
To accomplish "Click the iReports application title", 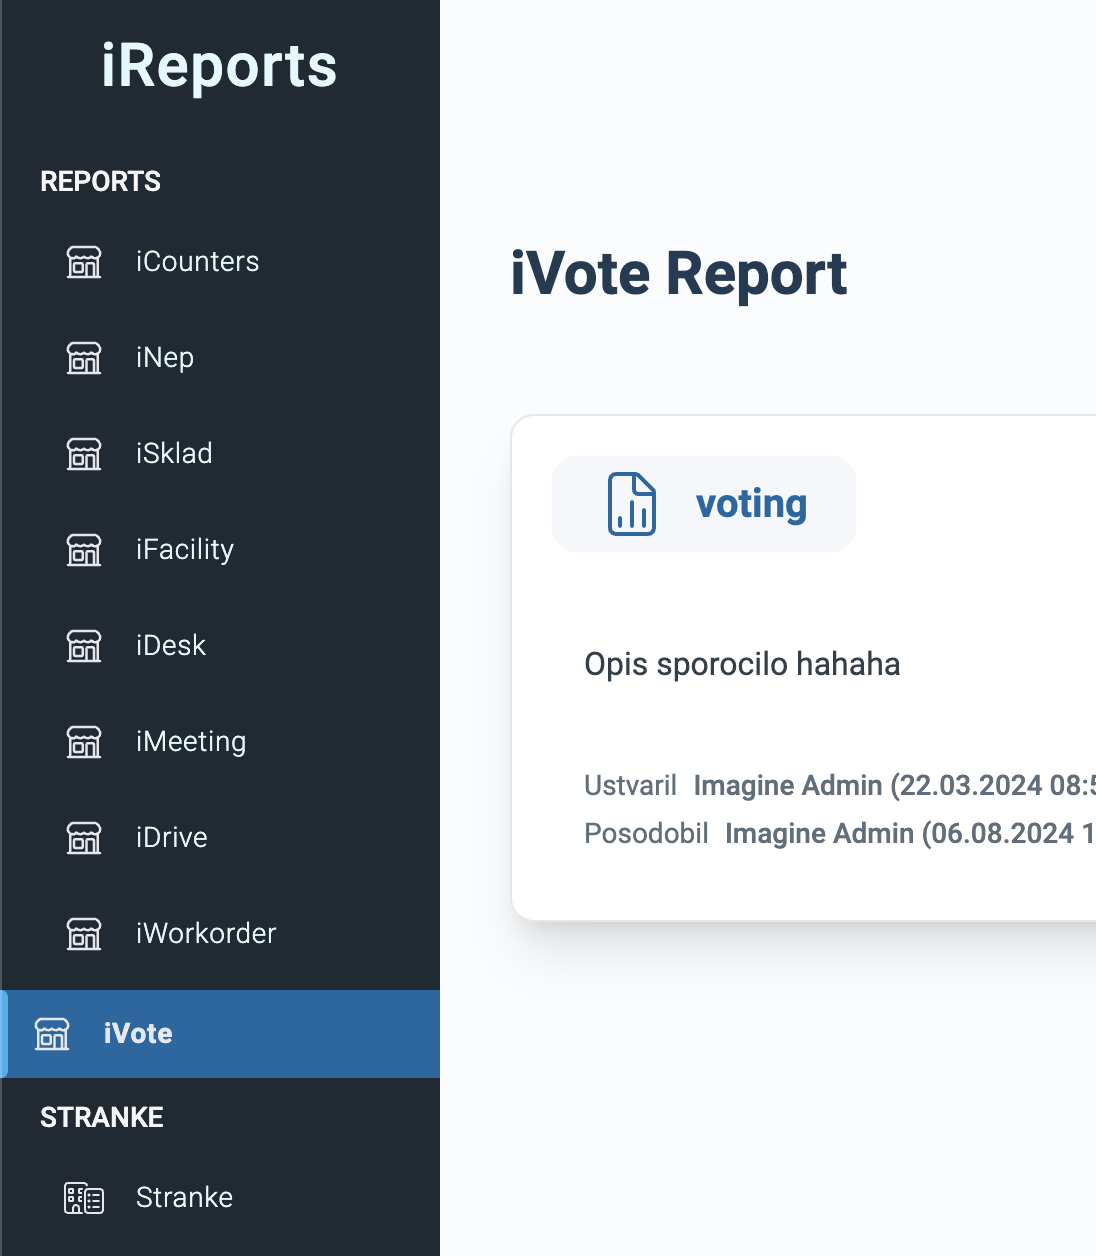I will 219,66.
